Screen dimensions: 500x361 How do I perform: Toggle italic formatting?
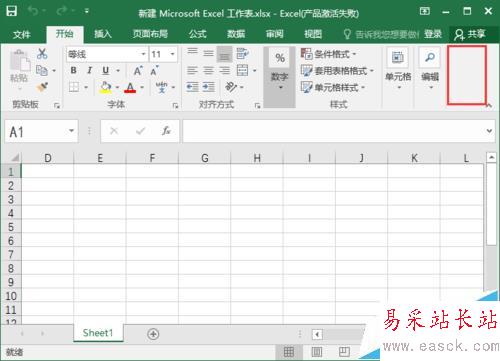click(89, 70)
